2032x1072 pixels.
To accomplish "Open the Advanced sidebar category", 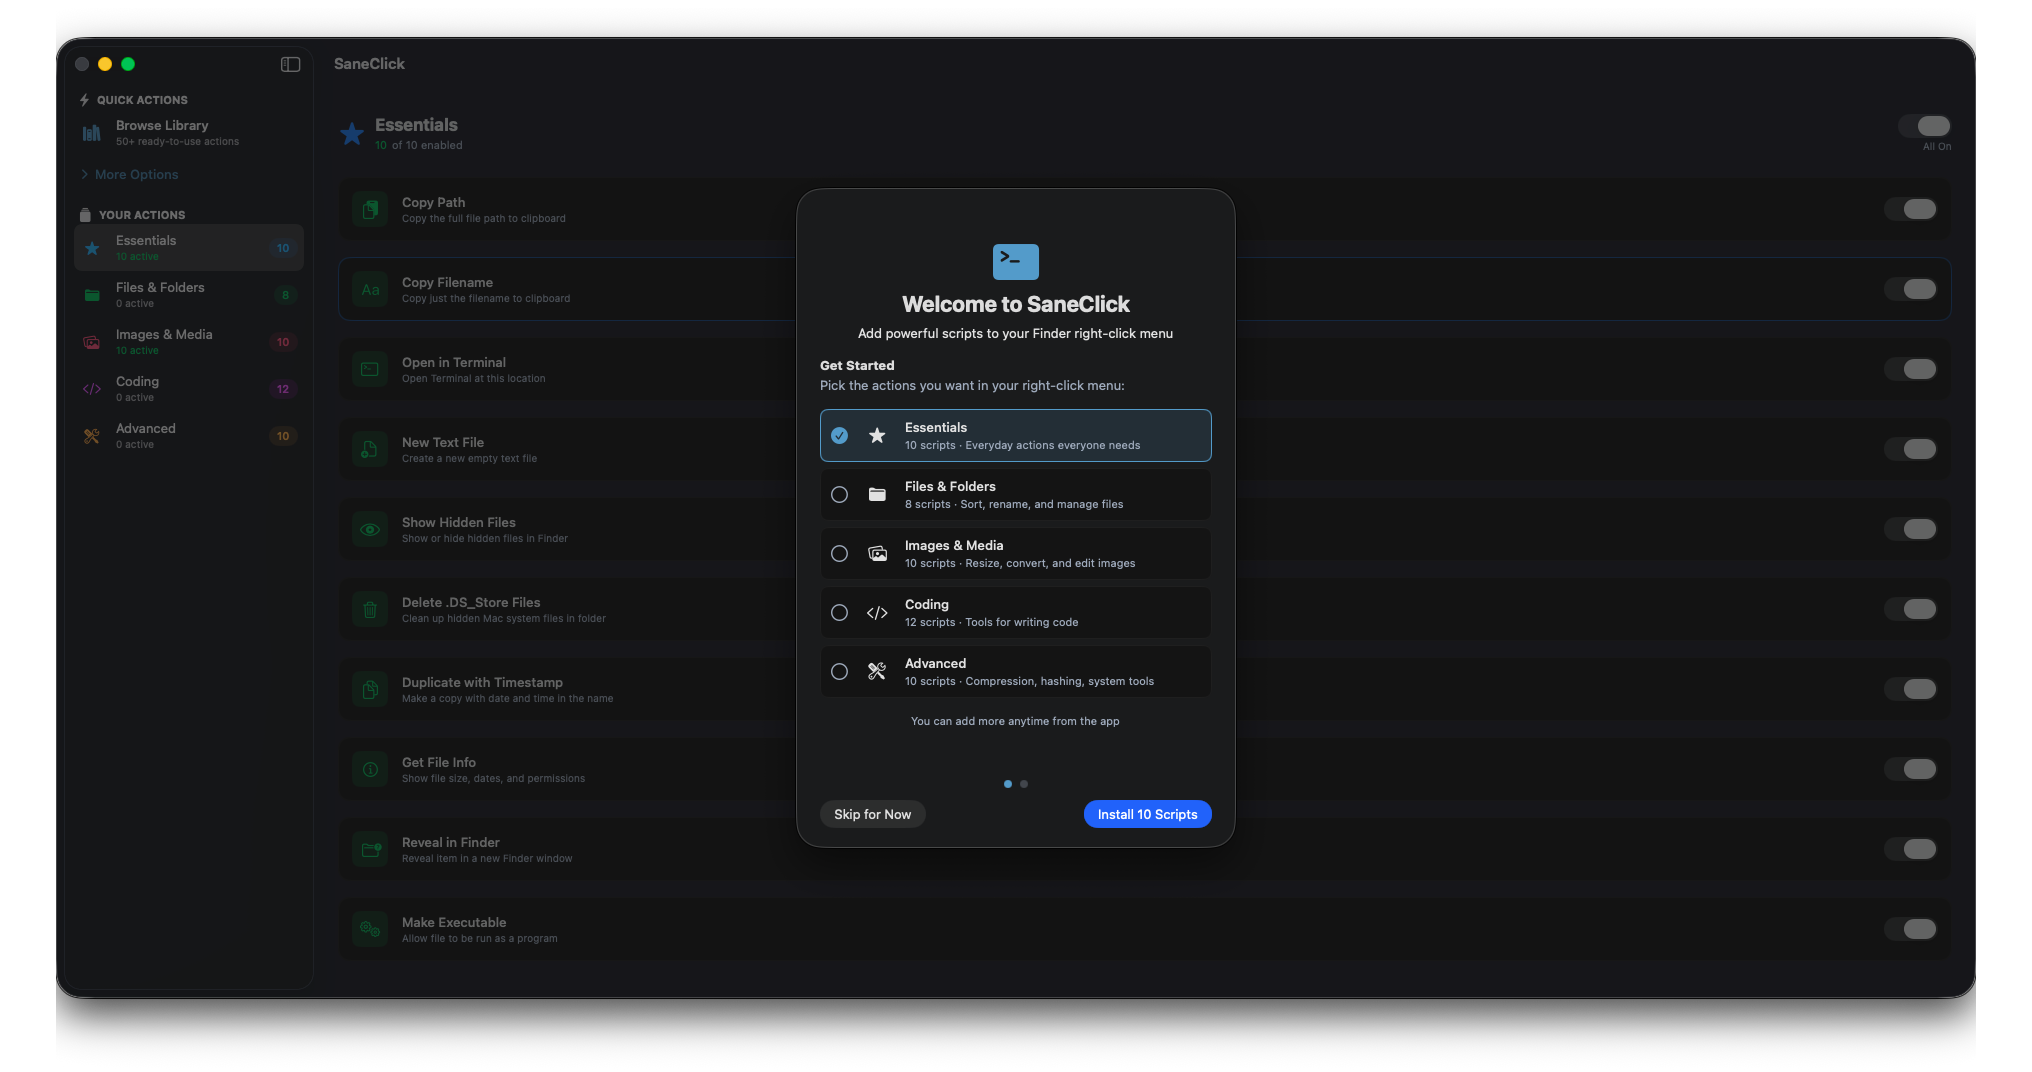I will [x=189, y=436].
